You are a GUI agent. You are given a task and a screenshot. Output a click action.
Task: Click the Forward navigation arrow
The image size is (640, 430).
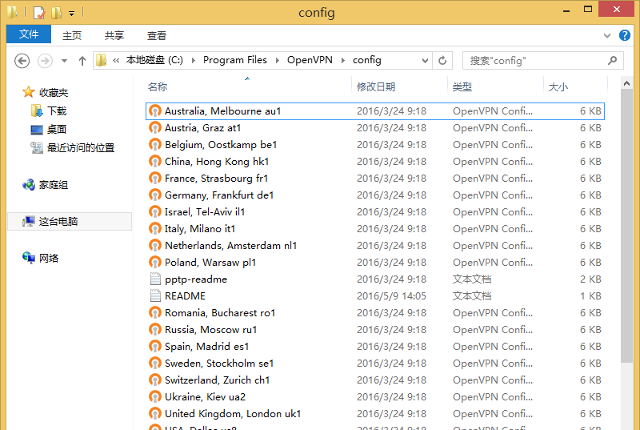[x=45, y=61]
